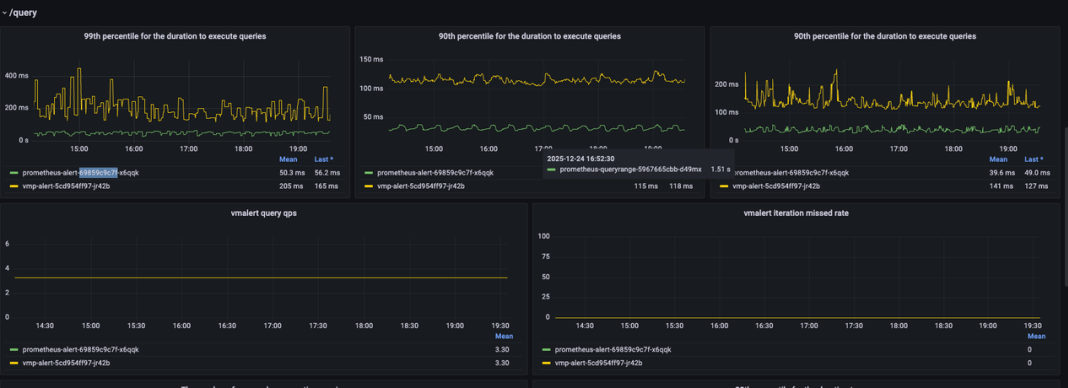
Task: Open the vmalert query qps panel title menu
Action: tap(264, 213)
